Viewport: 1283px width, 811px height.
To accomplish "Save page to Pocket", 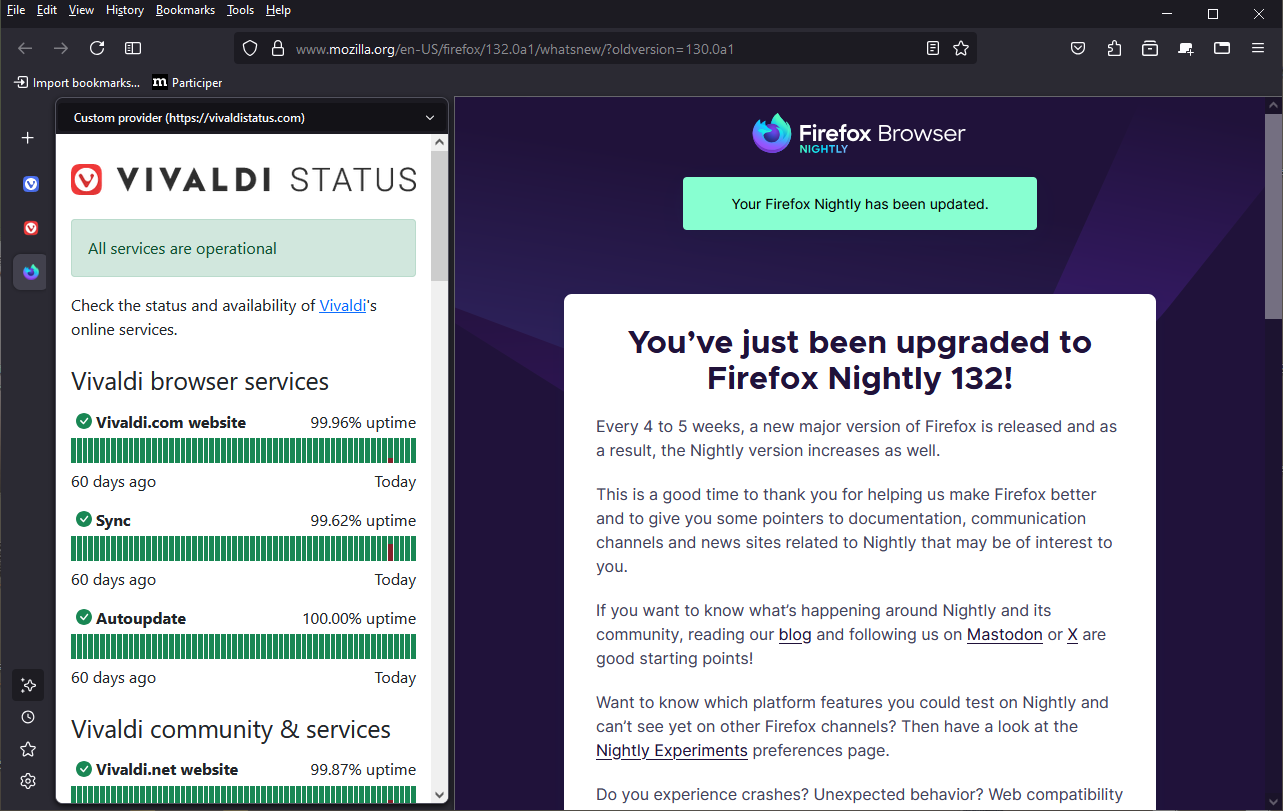I will [x=1078, y=48].
